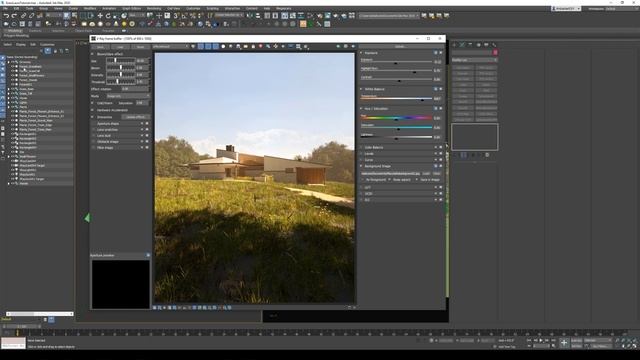Screen dimensions: 640x360
Task: Toggle visibility eye of Forest_Trees row
Action: coord(13,80)
